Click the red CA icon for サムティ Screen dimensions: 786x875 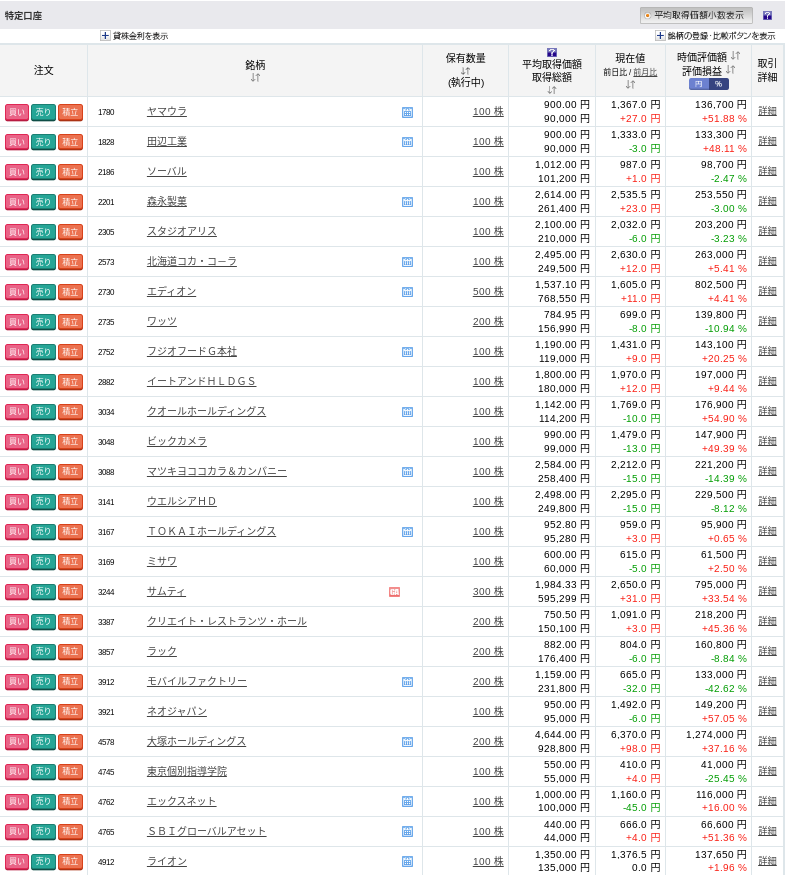click(x=394, y=592)
